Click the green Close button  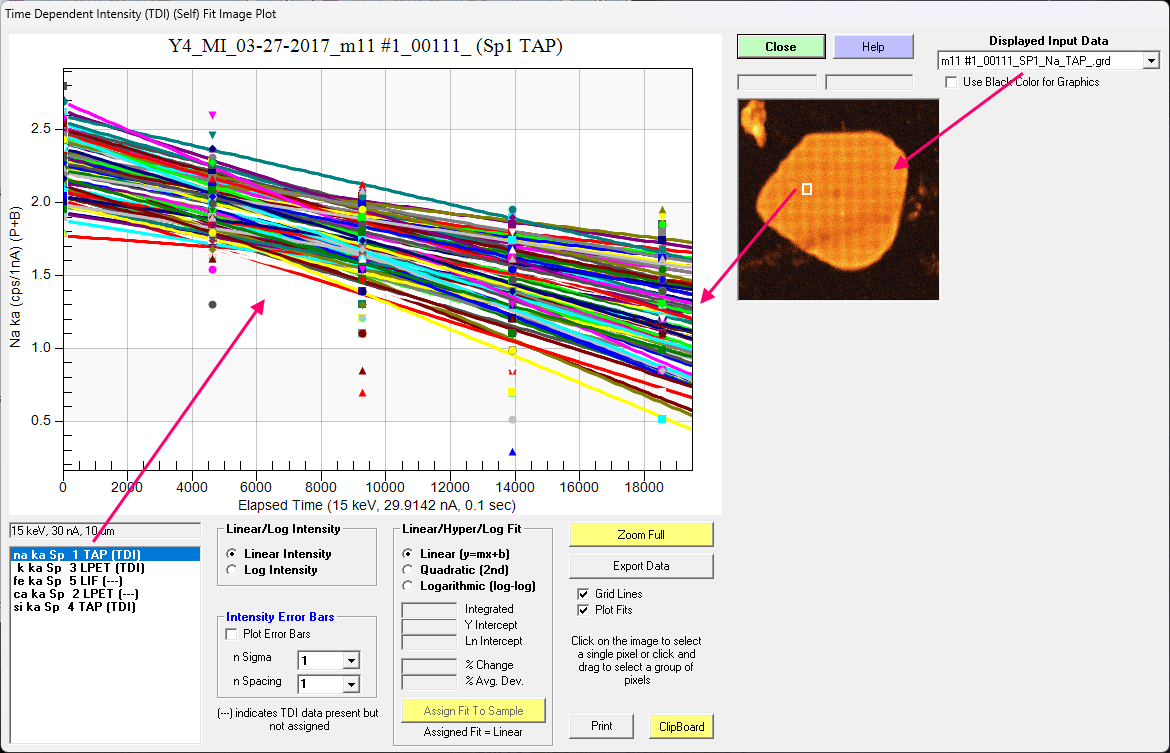pyautogui.click(x=780, y=47)
